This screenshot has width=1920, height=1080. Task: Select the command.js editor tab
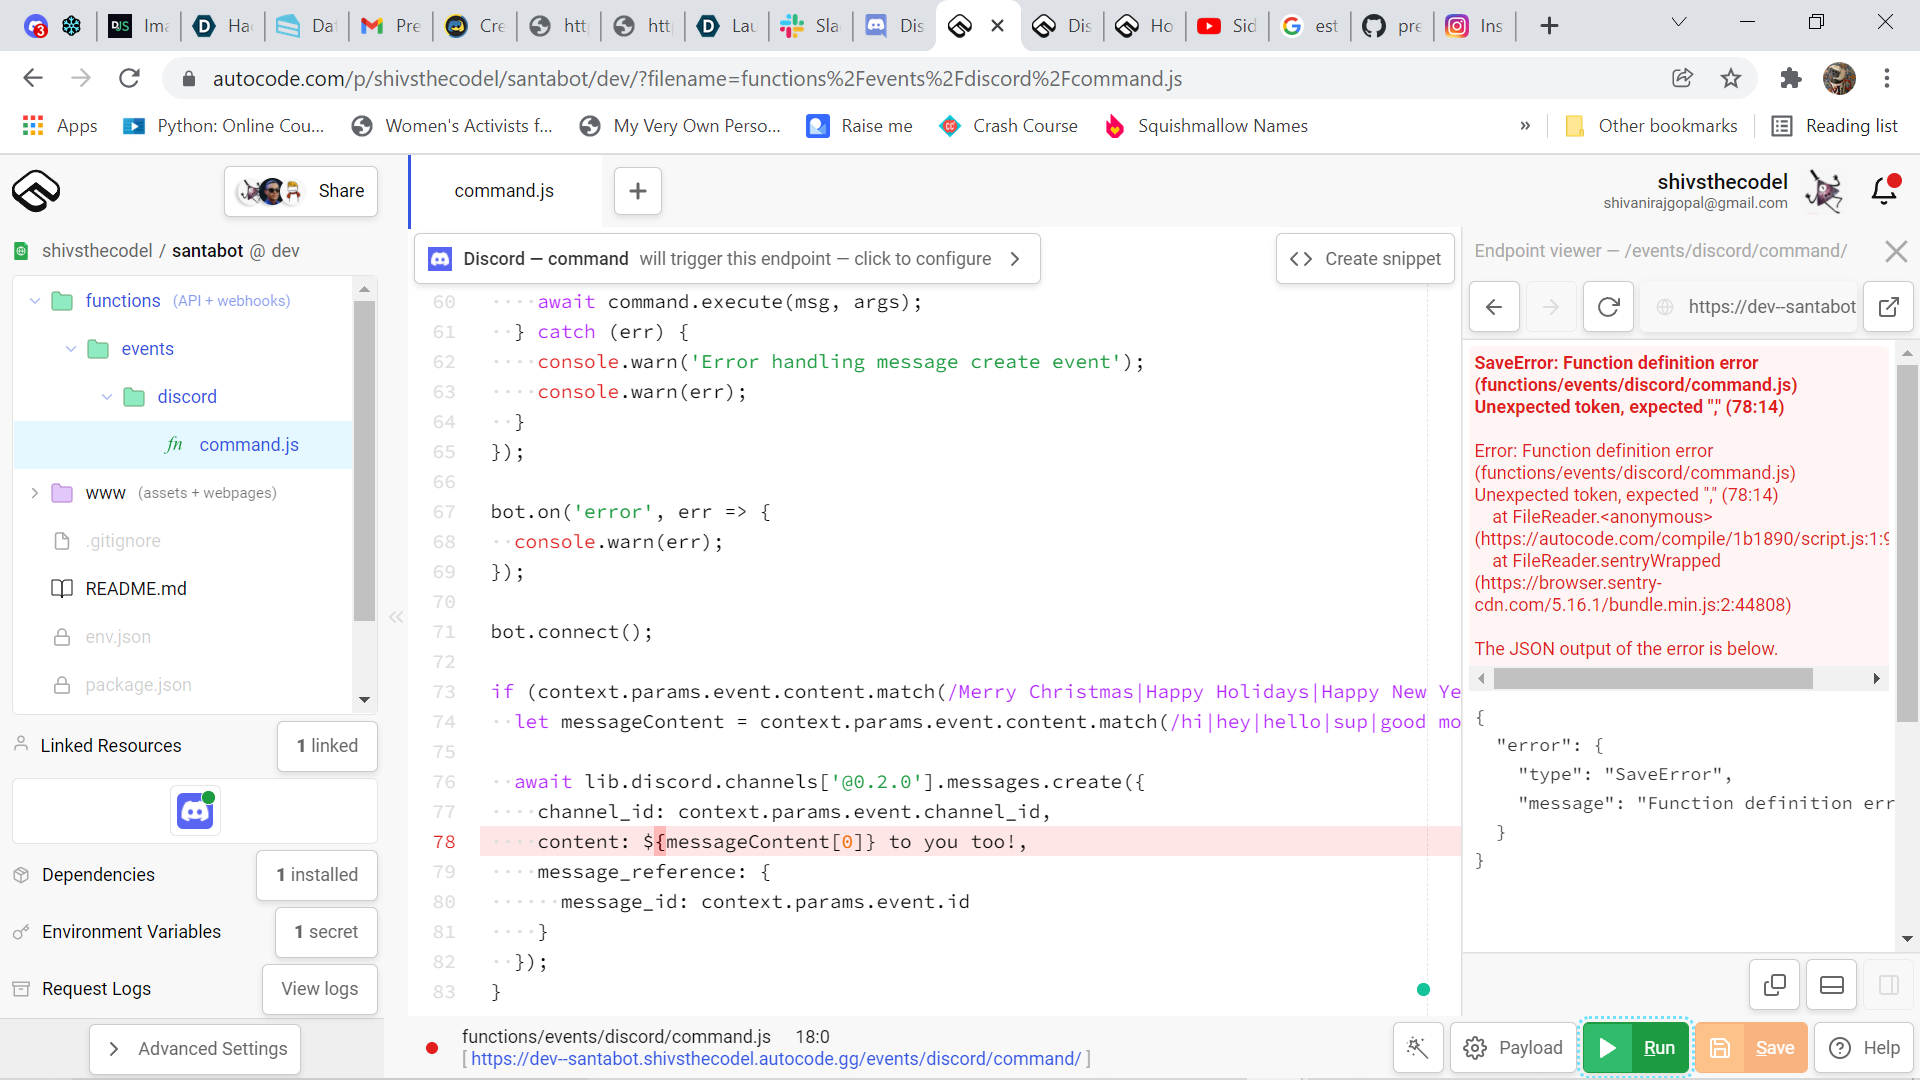coord(504,191)
